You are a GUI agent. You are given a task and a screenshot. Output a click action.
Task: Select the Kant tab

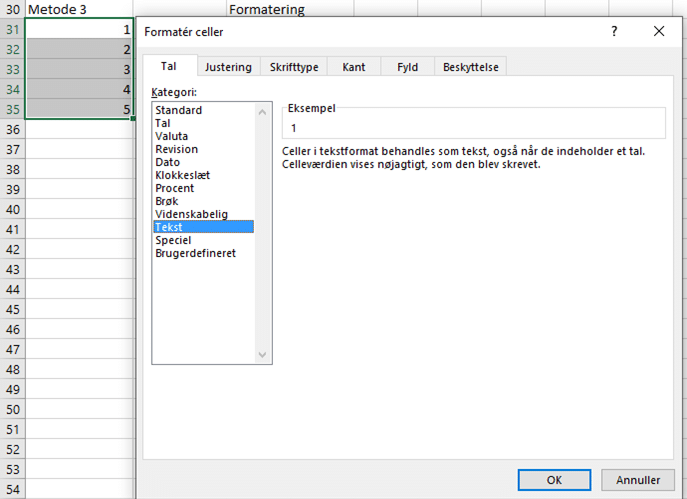point(354,67)
